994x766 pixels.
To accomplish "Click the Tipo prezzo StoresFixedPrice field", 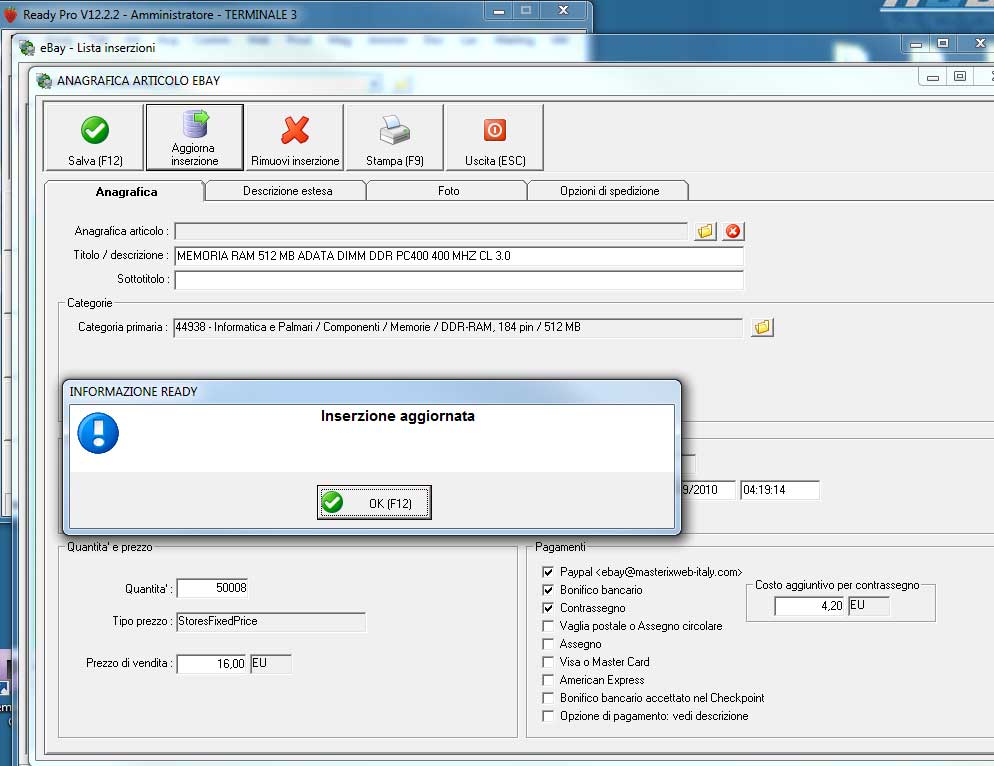I will coord(271,621).
